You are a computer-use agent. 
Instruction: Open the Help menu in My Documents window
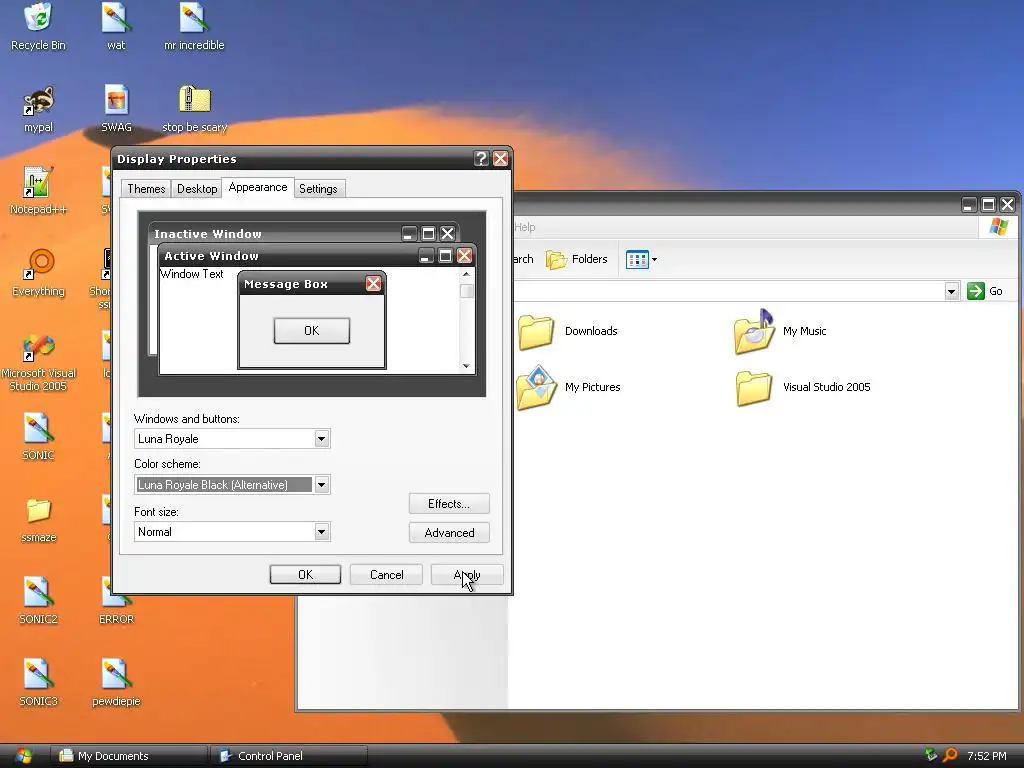524,227
